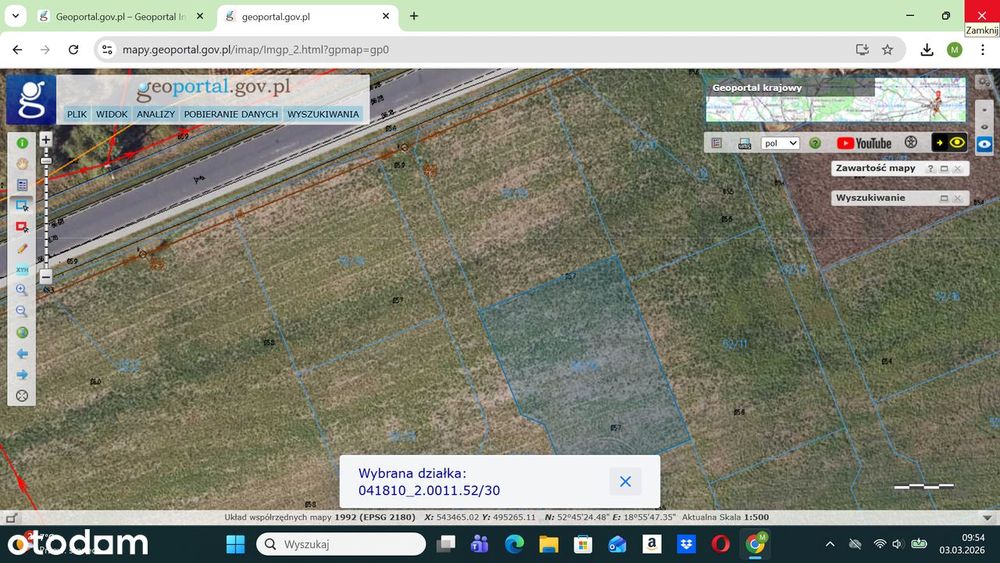Image resolution: width=1000 pixels, height=563 pixels.
Task: Select the green info identify tool
Action: coord(22,143)
